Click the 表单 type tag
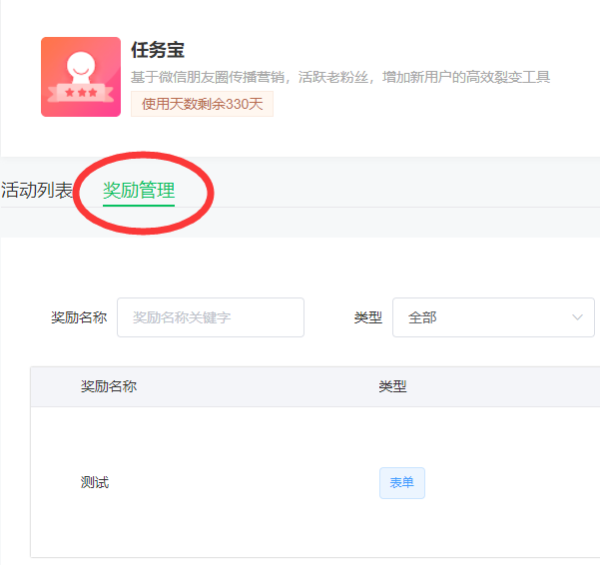Viewport: 600px width, 565px height. point(402,483)
